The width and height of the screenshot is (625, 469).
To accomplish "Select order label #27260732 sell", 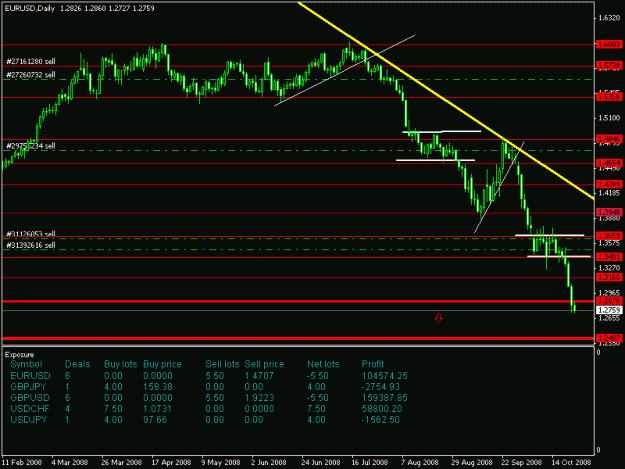I will coord(31,75).
